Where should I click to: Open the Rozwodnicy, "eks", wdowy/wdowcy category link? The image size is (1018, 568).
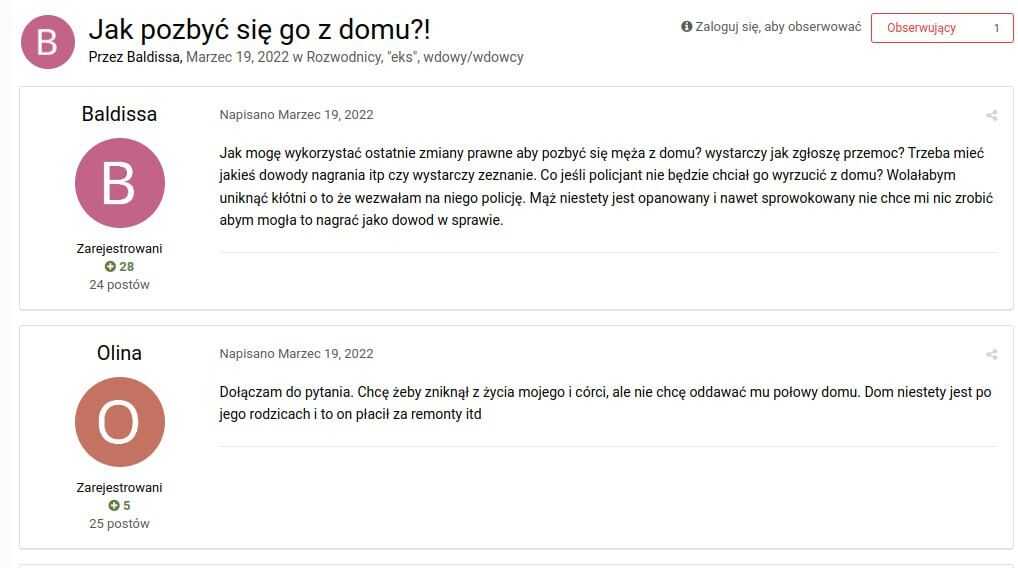(x=415, y=57)
